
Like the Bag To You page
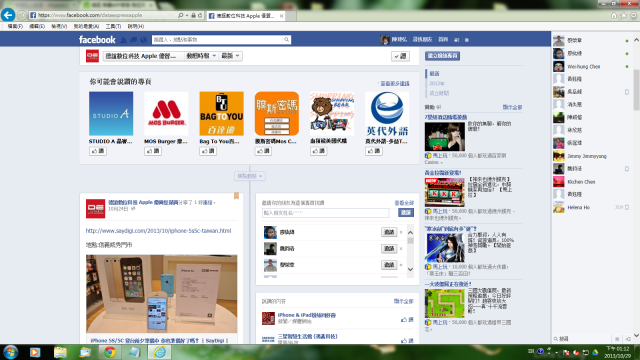[x=208, y=151]
